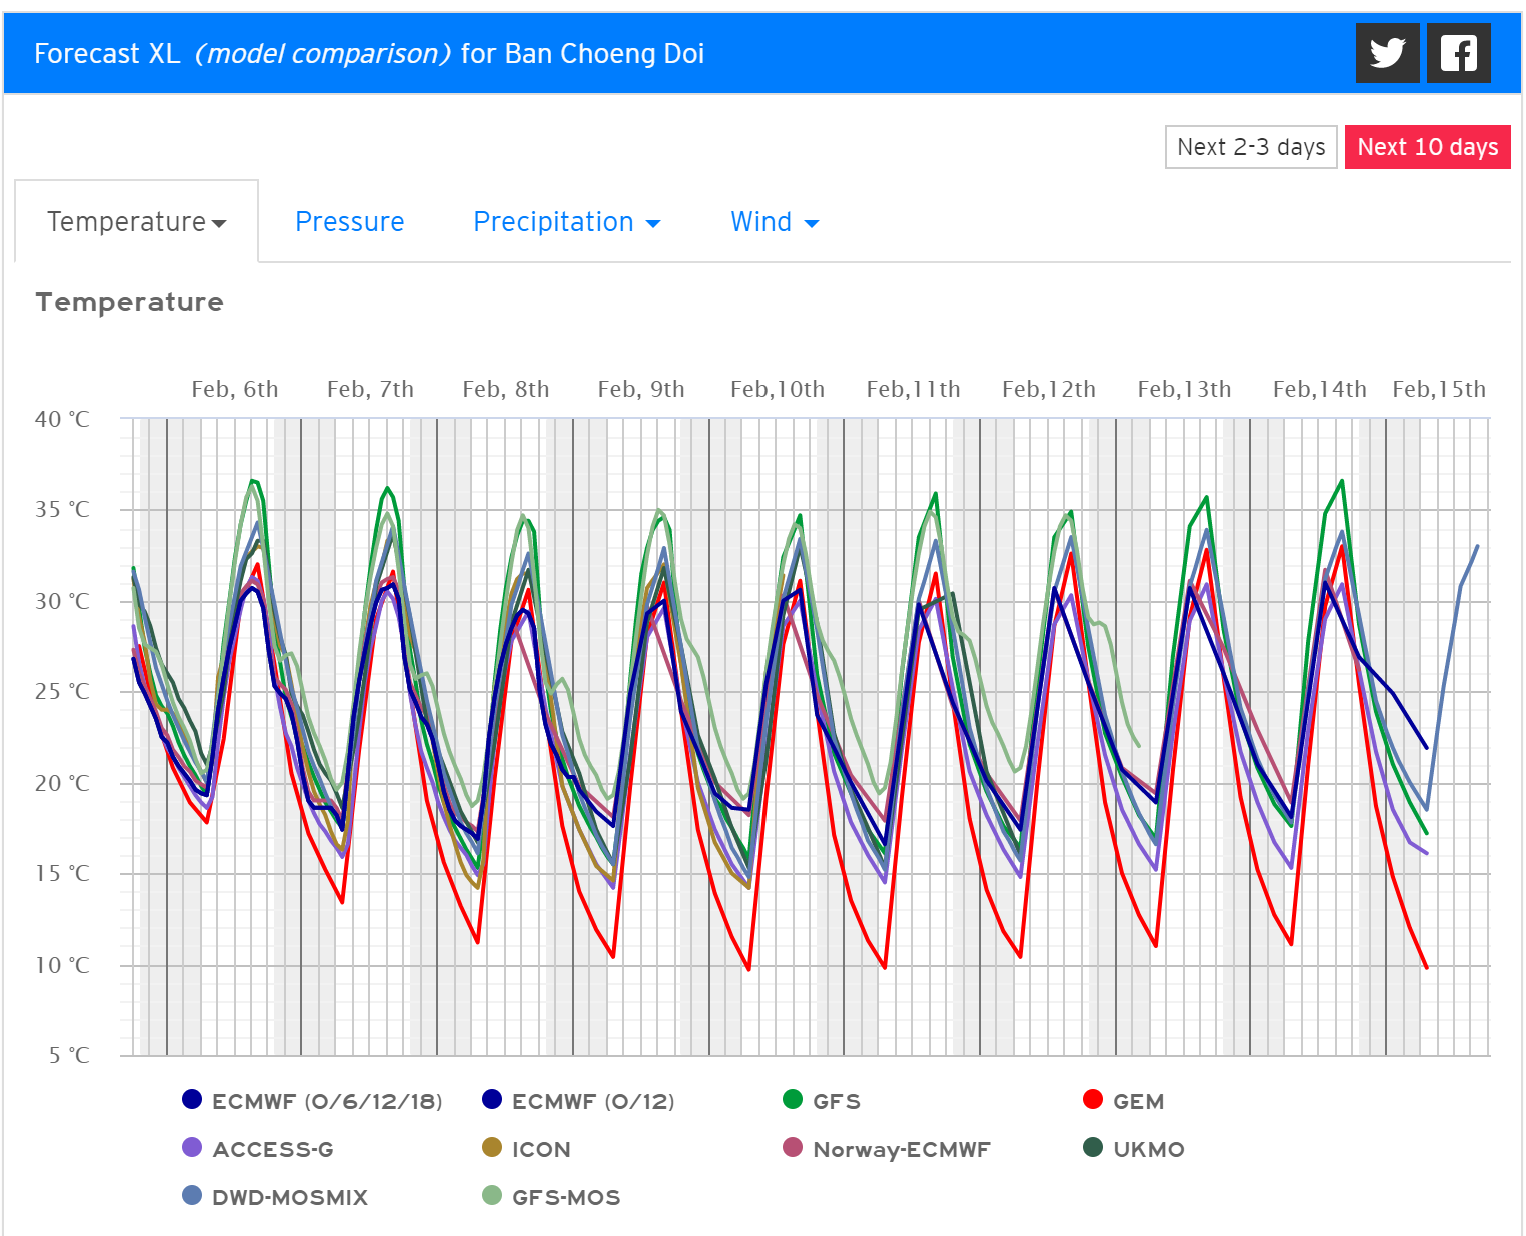Image resolution: width=1526 pixels, height=1236 pixels.
Task: Hide the ECMWF (0/6/12/18) series label
Action: pyautogui.click(x=327, y=1102)
